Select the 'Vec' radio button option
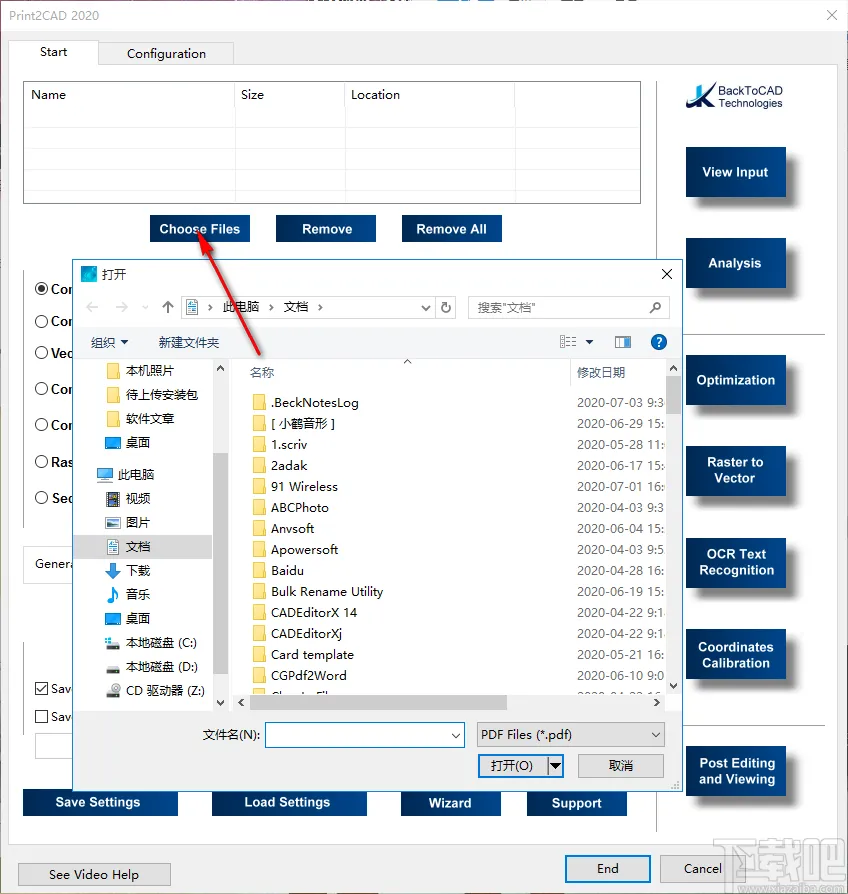This screenshot has height=894, width=848. [x=41, y=353]
